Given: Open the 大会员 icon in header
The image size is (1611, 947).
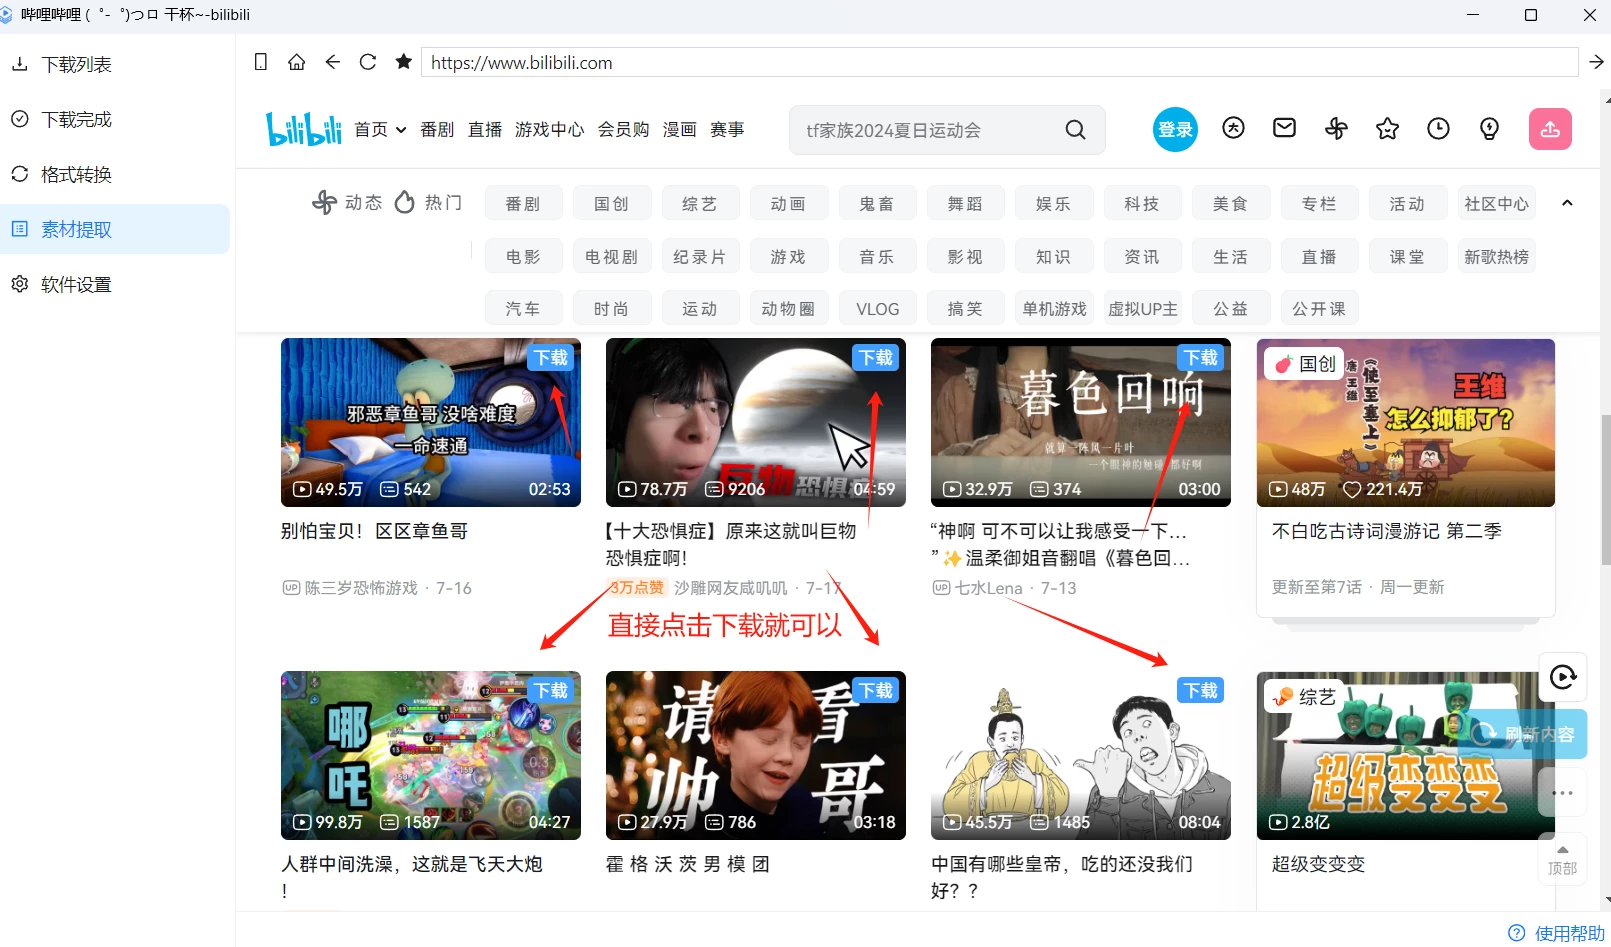Looking at the screenshot, I should pos(1233,128).
